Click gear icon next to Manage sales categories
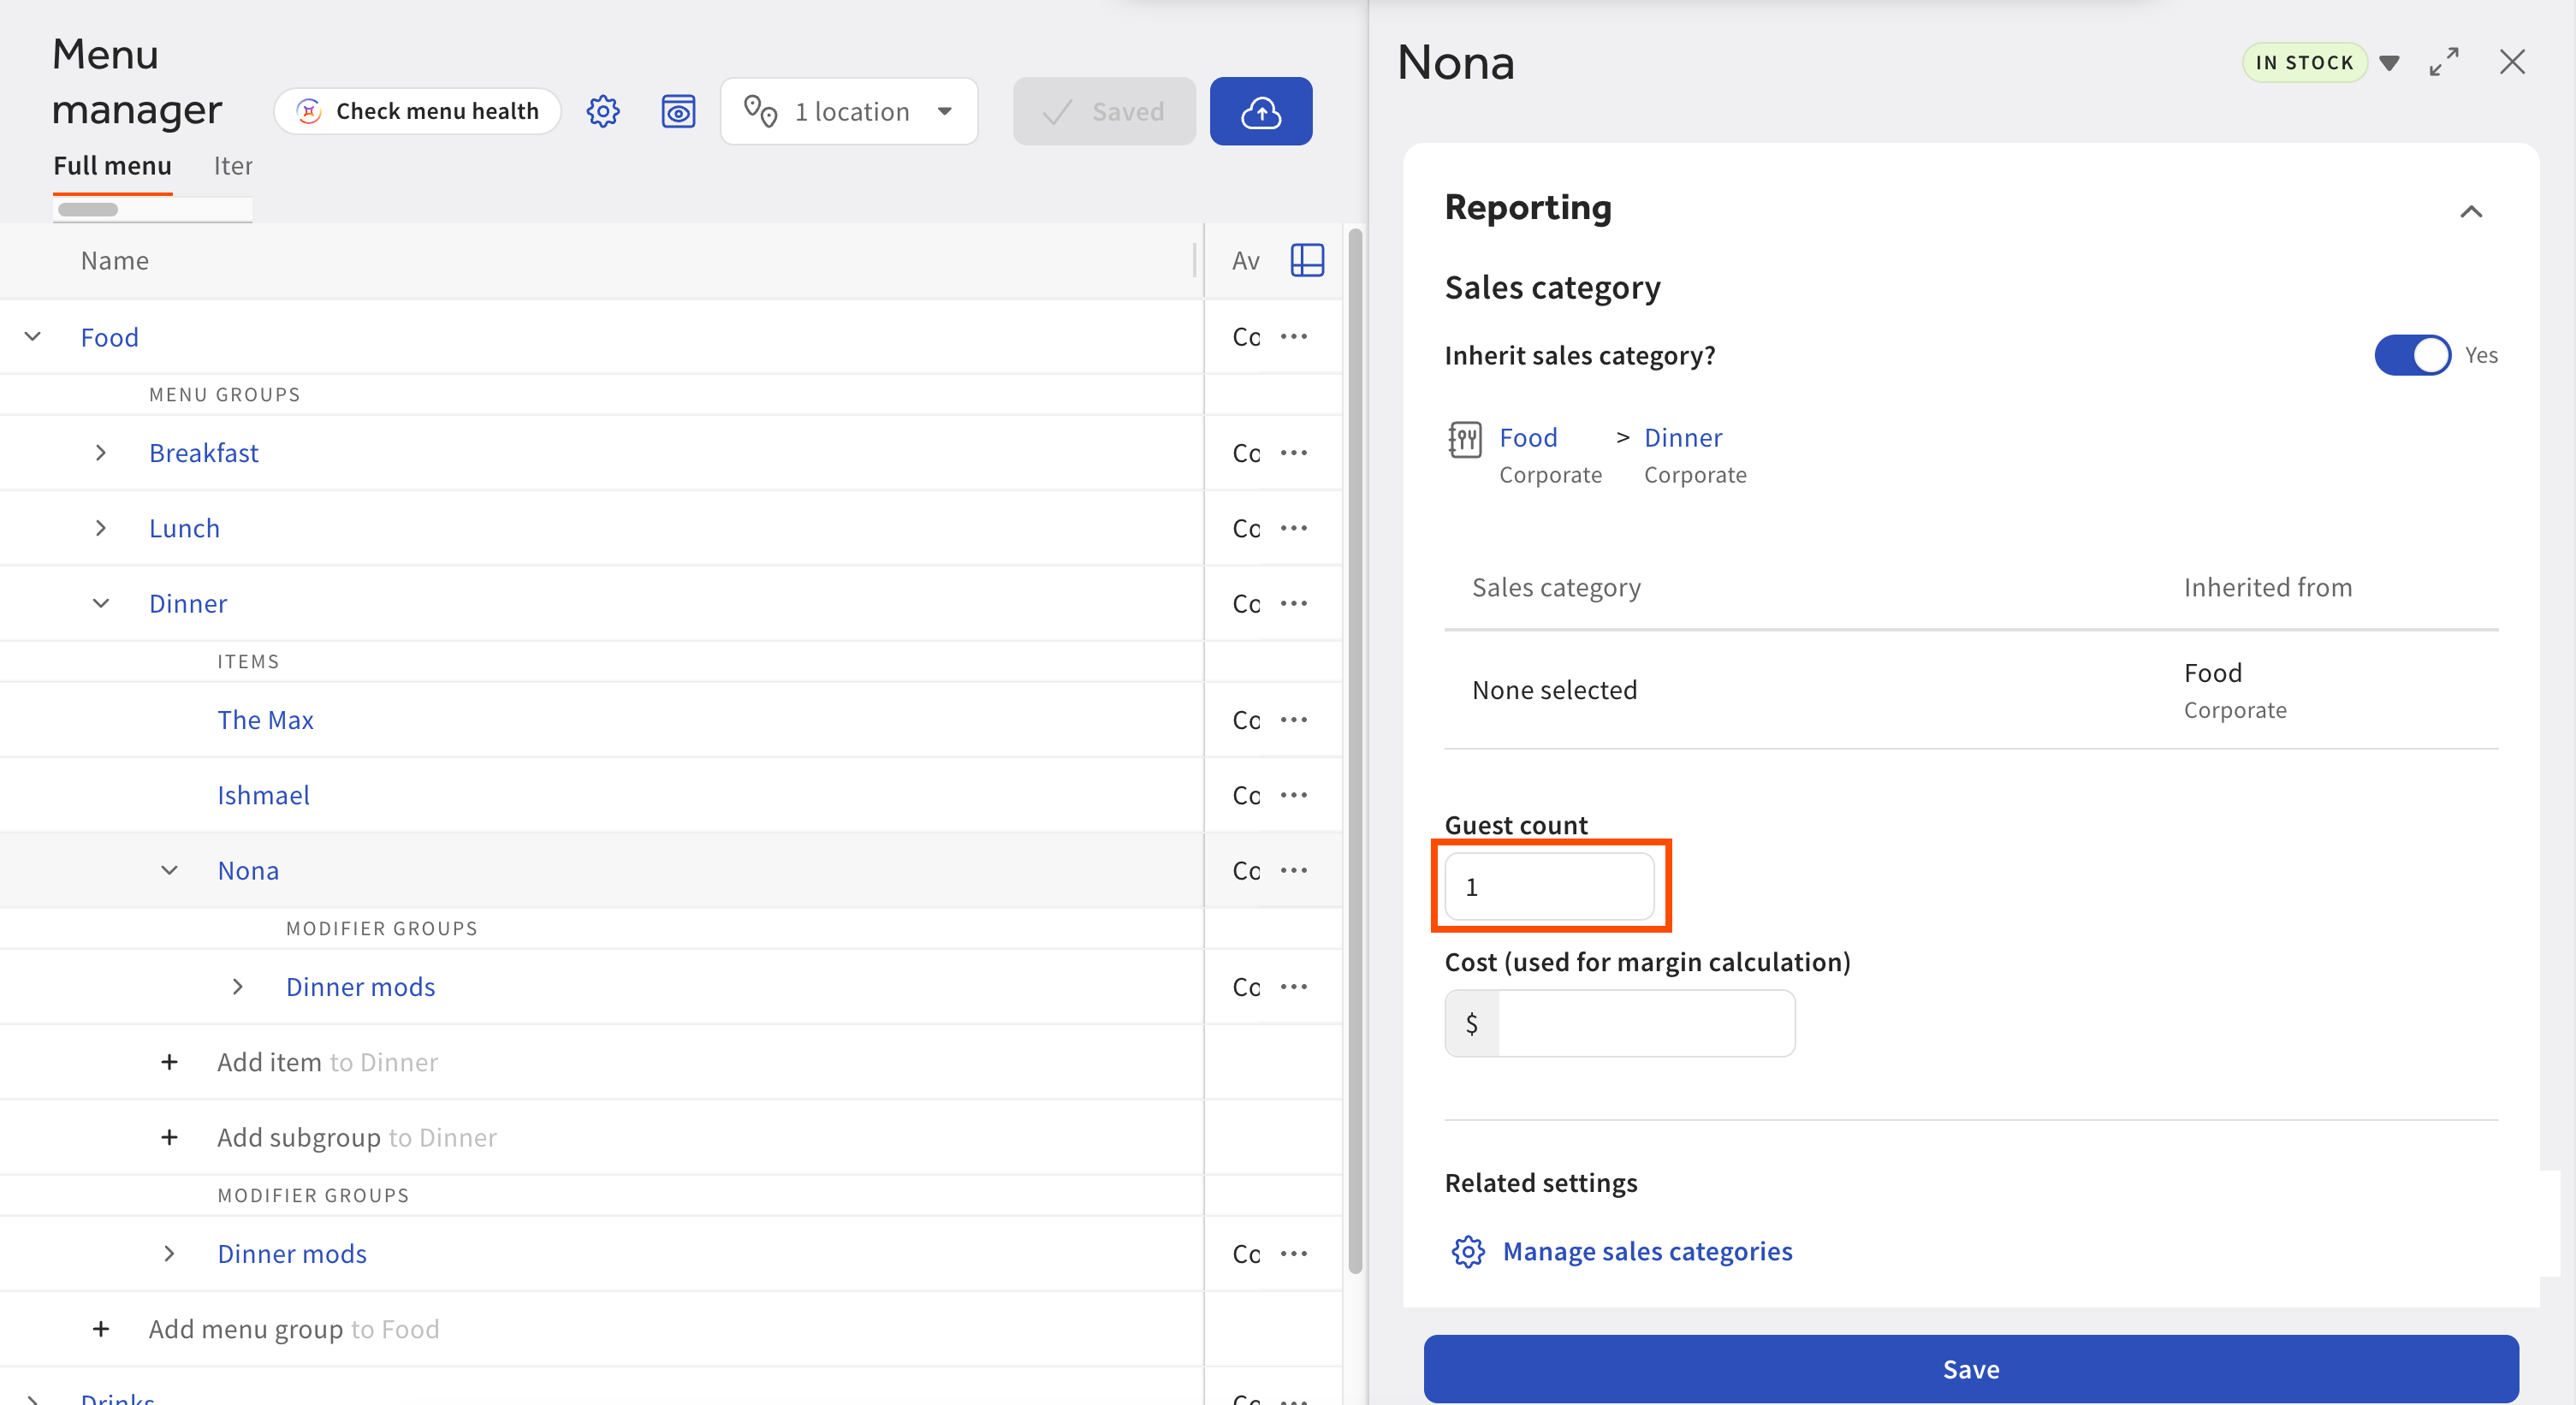This screenshot has height=1405, width=2576. coord(1468,1251)
